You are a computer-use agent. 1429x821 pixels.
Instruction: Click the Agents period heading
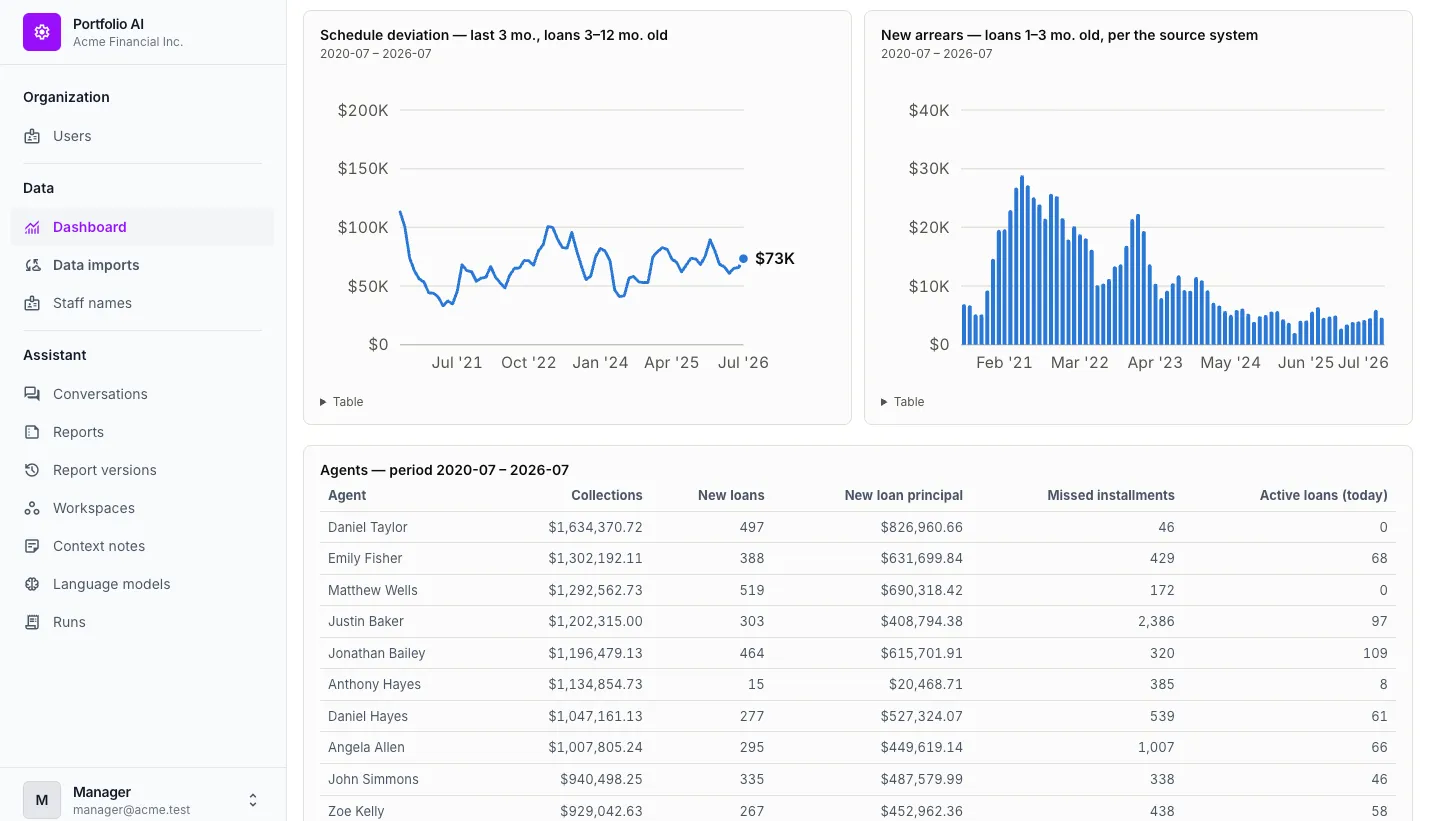(x=444, y=470)
